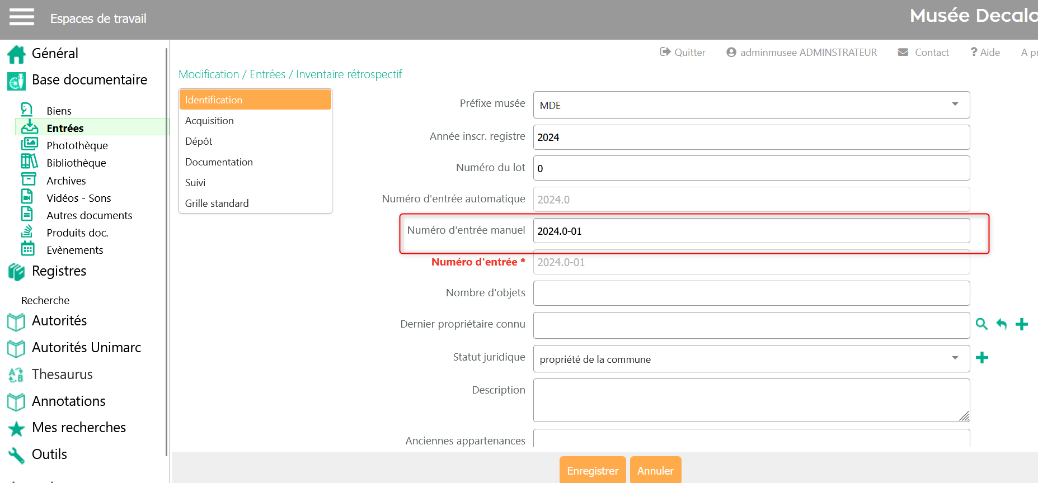Click the Vidéos - Sons icon
Viewport: 1038px width, 483px height.
[x=29, y=197]
